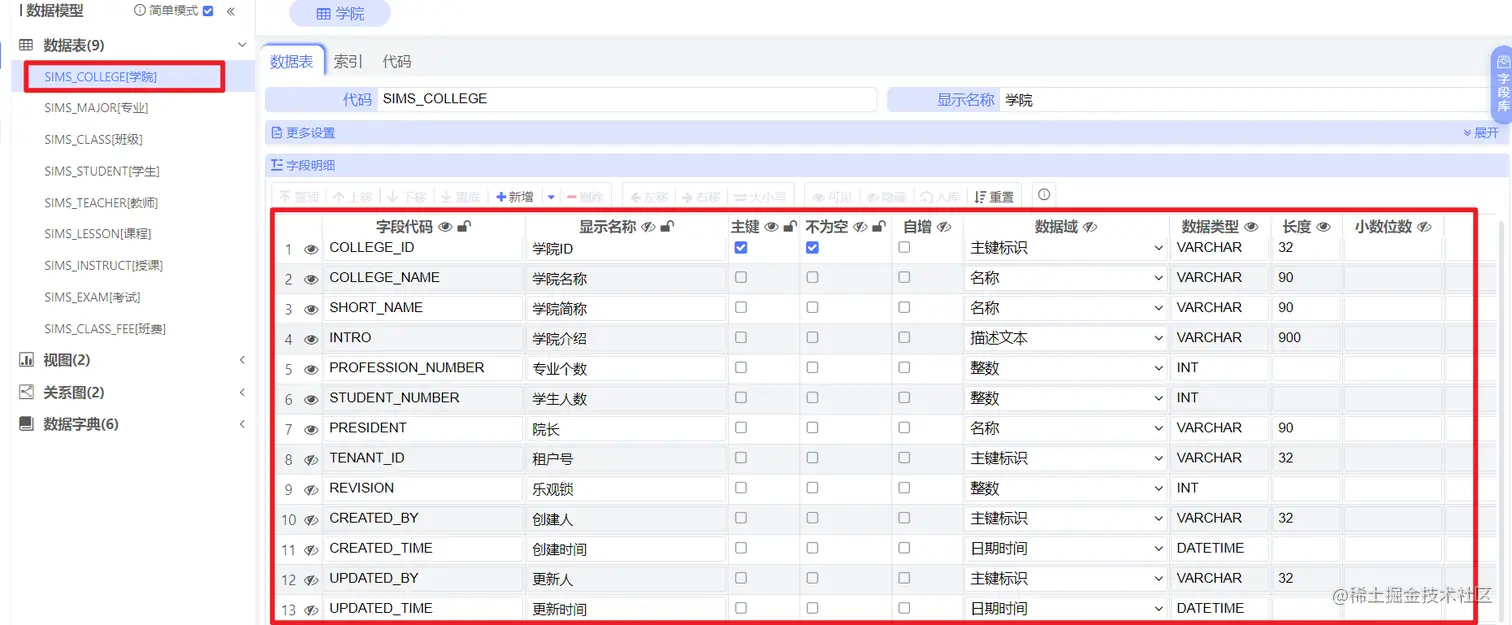
Task: Select the 新增 add field tool
Action: [x=514, y=195]
